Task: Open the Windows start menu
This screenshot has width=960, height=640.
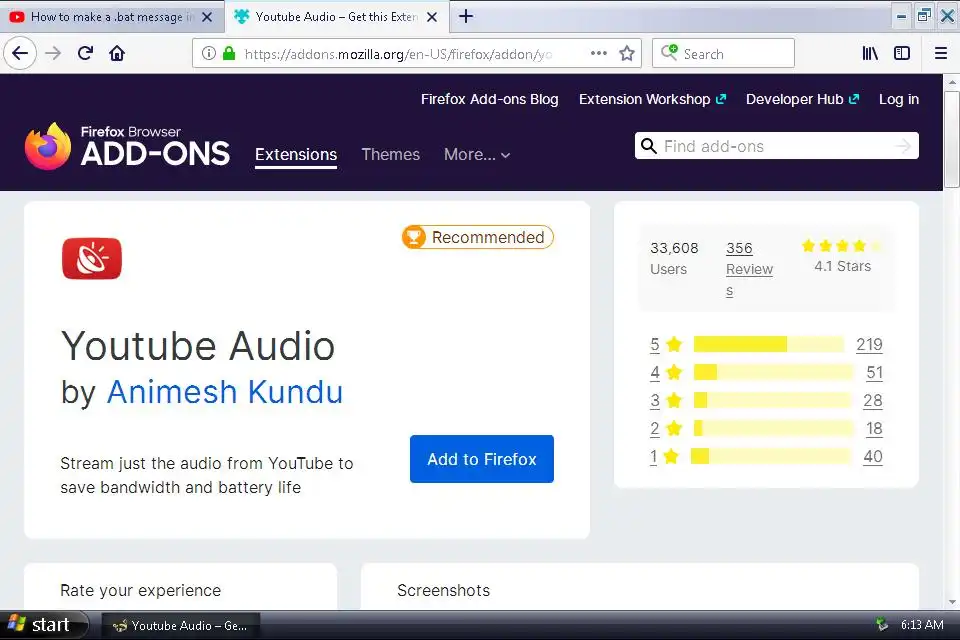Action: (x=43, y=625)
